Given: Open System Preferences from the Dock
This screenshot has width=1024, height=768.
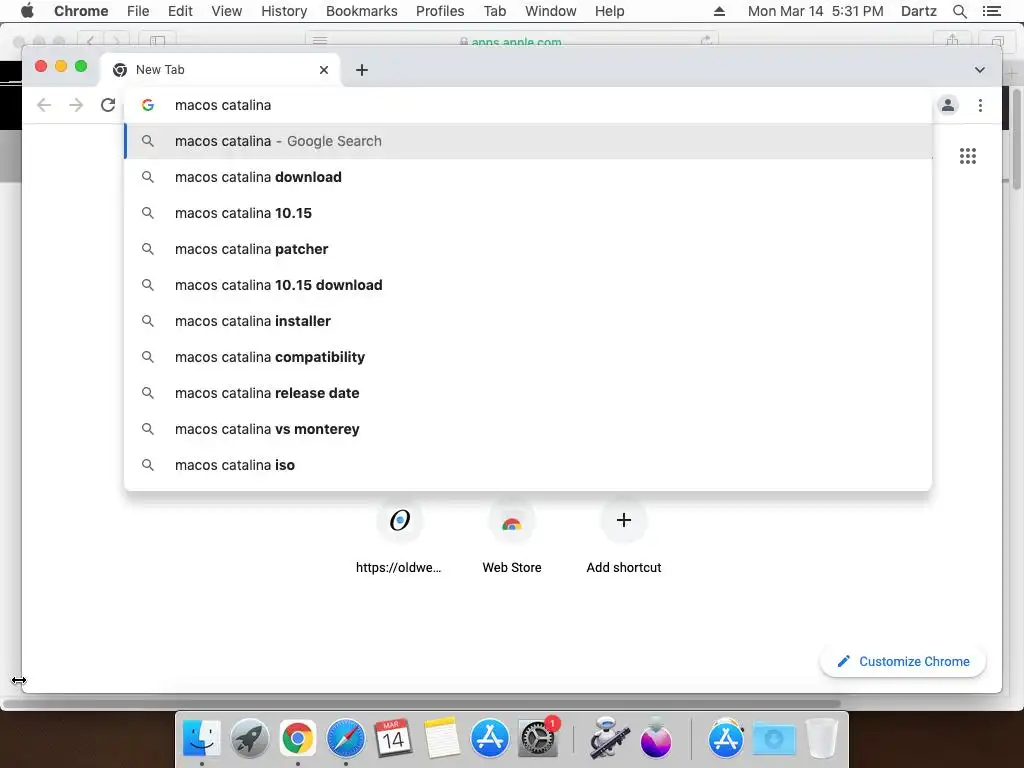Looking at the screenshot, I should pos(538,739).
